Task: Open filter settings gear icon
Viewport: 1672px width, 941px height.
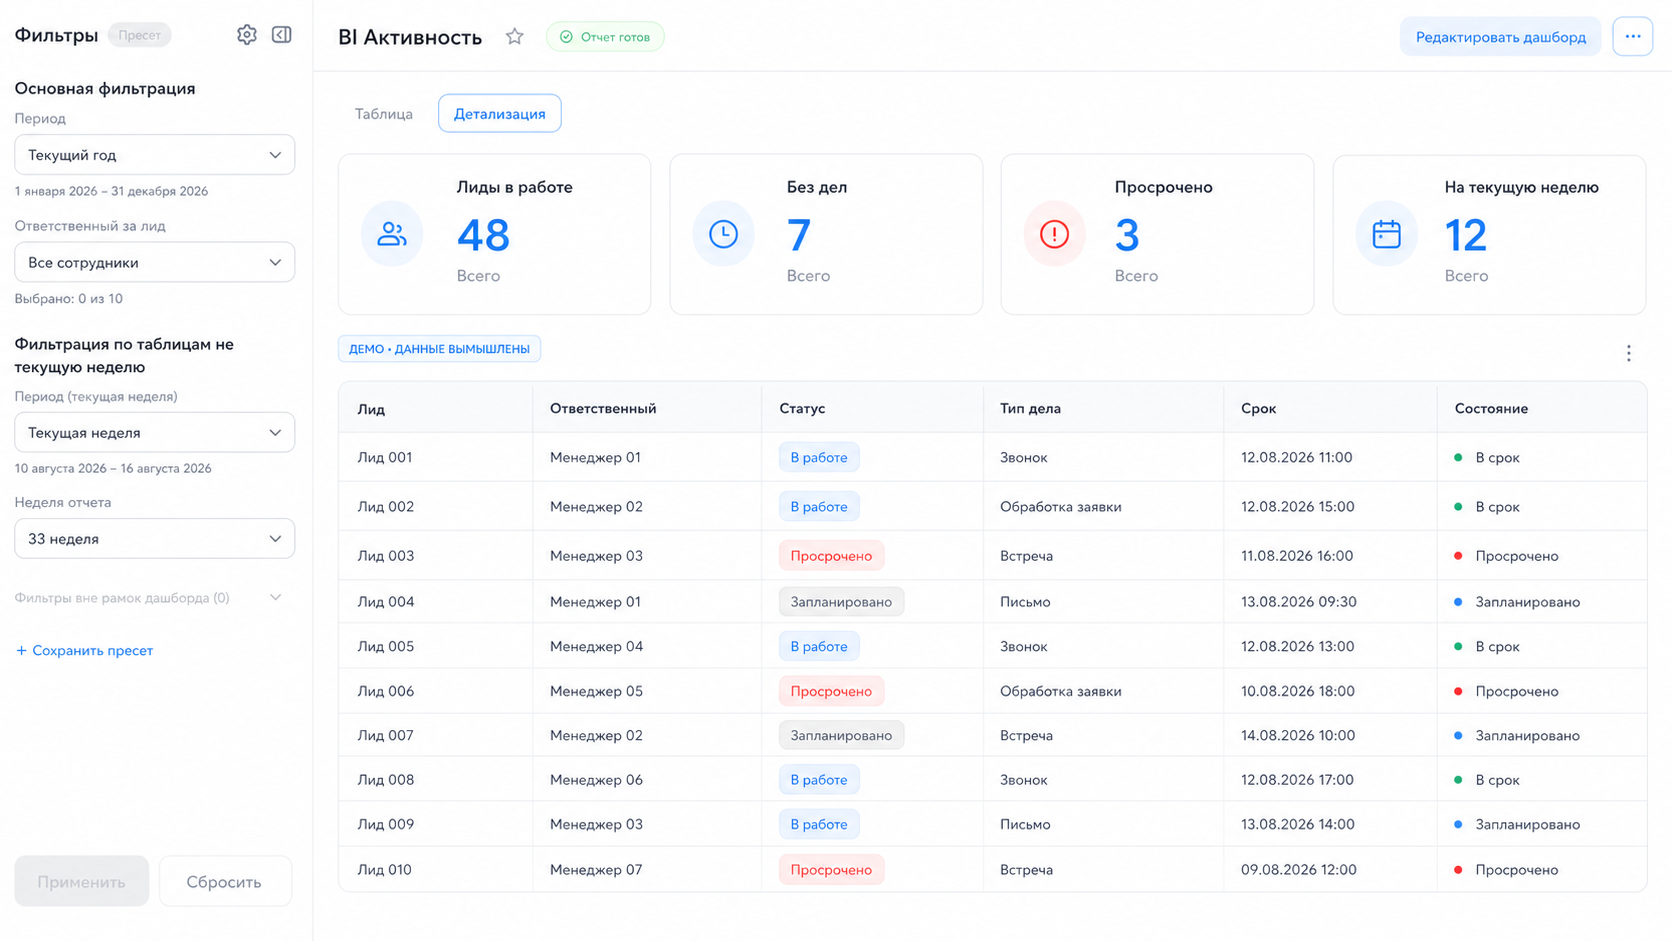Action: point(246,35)
